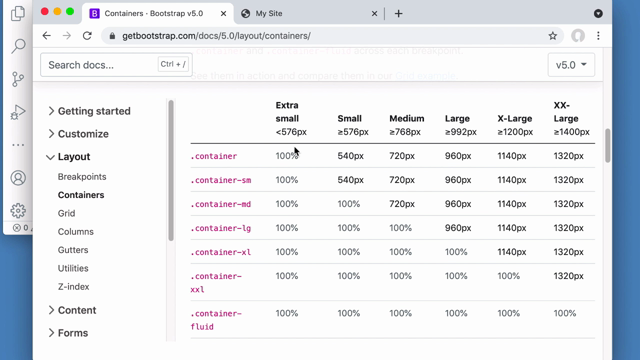Bookmark this page with the star icon
This screenshot has width=640, height=360.
[553, 36]
